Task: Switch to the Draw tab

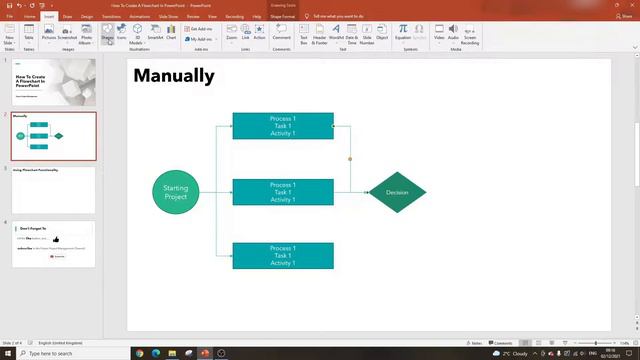Action: click(x=67, y=17)
